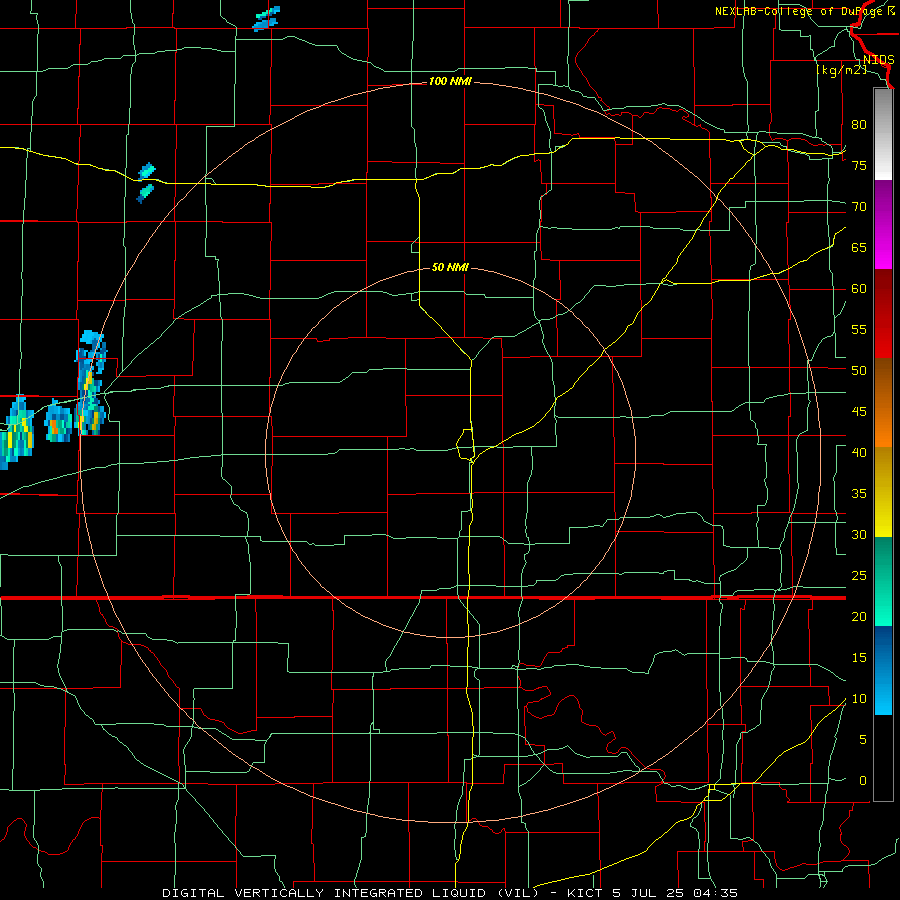Select the brown-orange segment of VIL scale
Viewport: 900px width, 900px height.
(x=883, y=402)
